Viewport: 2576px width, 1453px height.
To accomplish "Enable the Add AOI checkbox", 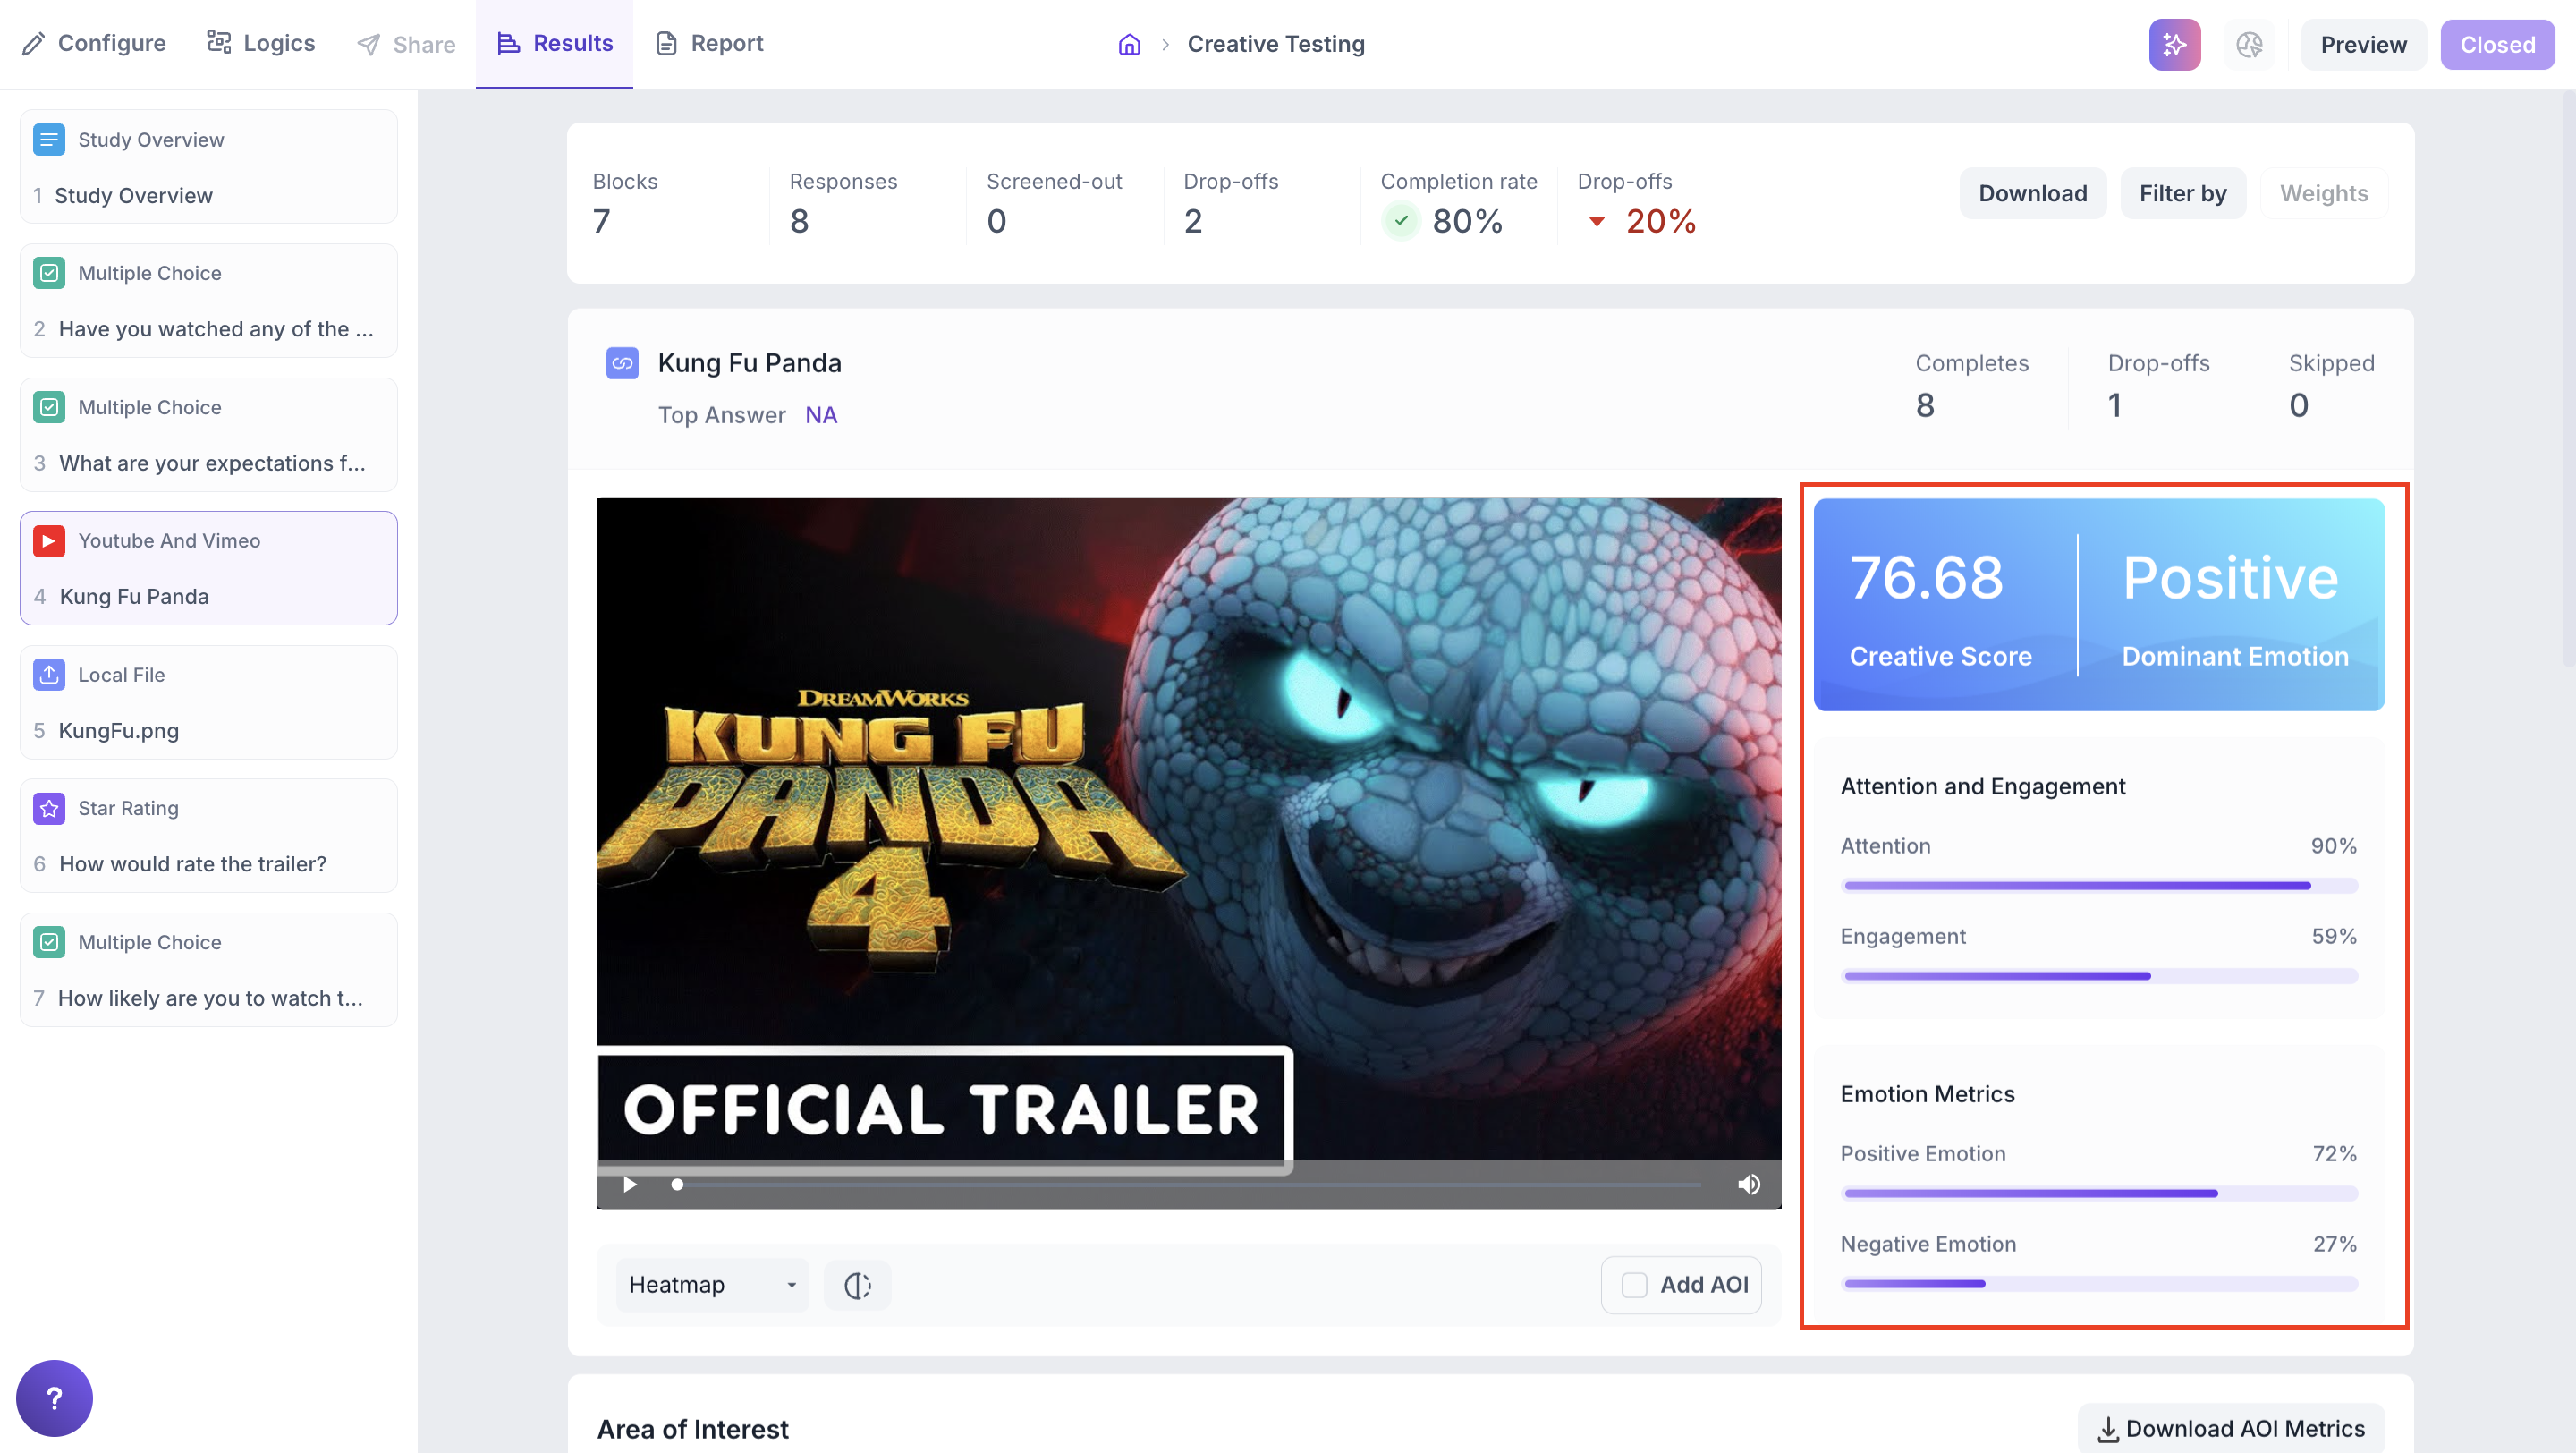I will click(x=1634, y=1285).
